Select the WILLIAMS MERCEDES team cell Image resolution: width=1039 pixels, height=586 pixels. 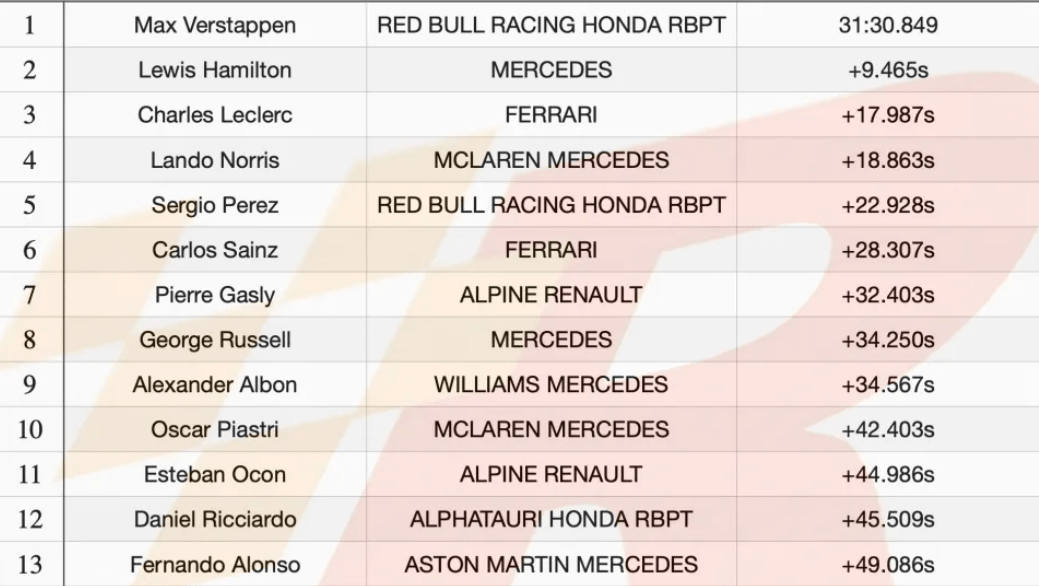click(x=551, y=384)
